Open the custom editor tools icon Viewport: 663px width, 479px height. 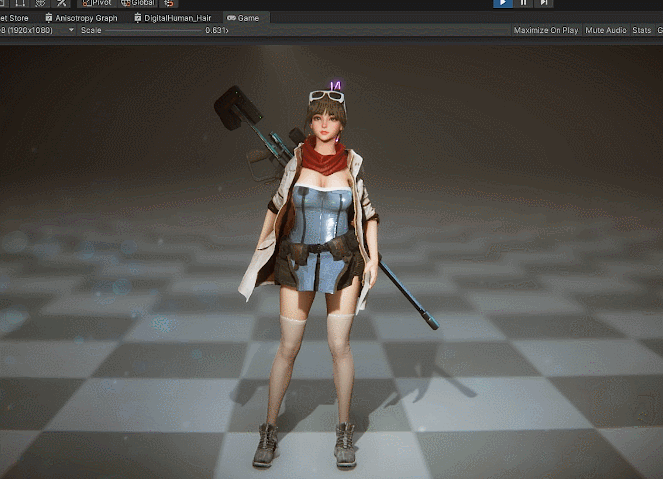tap(61, 3)
